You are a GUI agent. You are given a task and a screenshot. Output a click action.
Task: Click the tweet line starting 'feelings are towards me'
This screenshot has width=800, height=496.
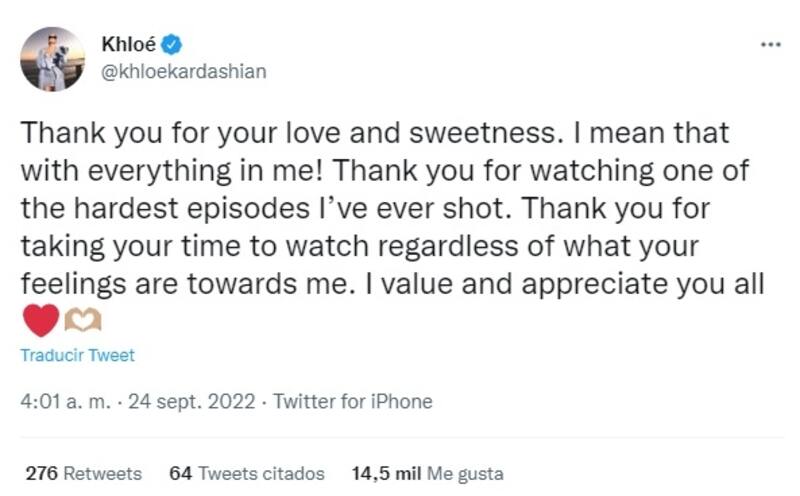tap(392, 284)
